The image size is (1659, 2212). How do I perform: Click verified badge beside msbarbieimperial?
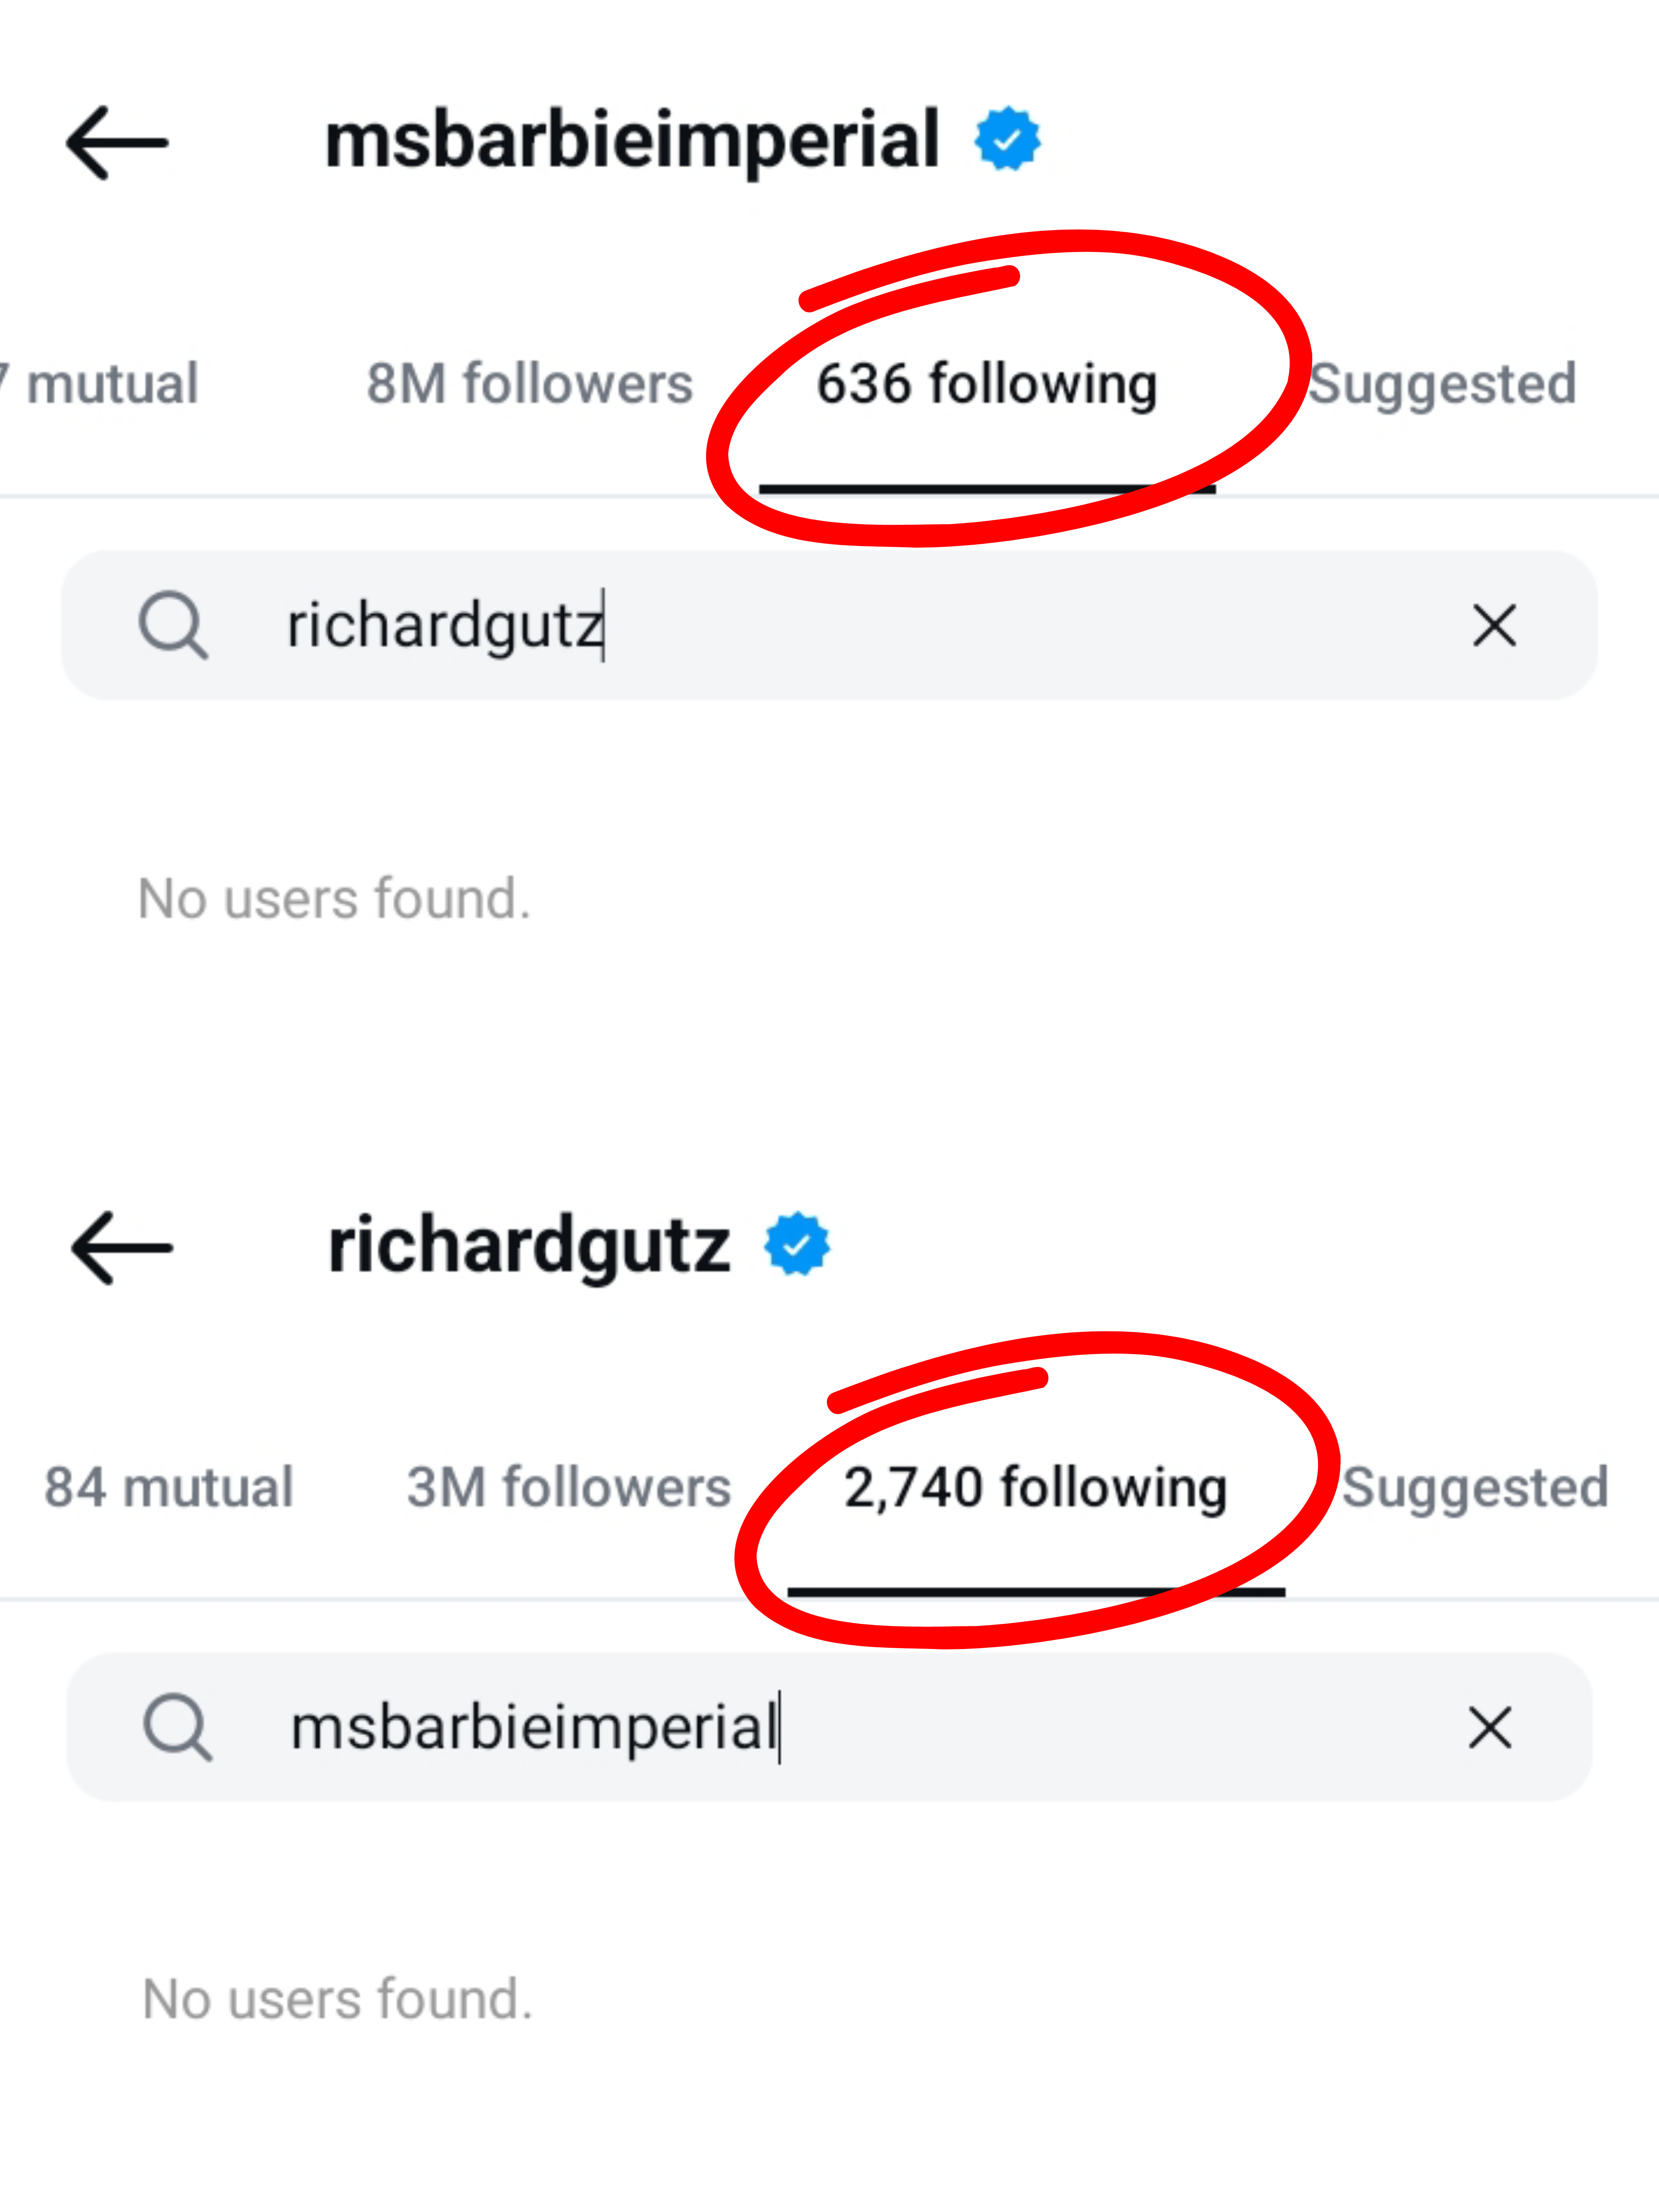pos(1007,139)
